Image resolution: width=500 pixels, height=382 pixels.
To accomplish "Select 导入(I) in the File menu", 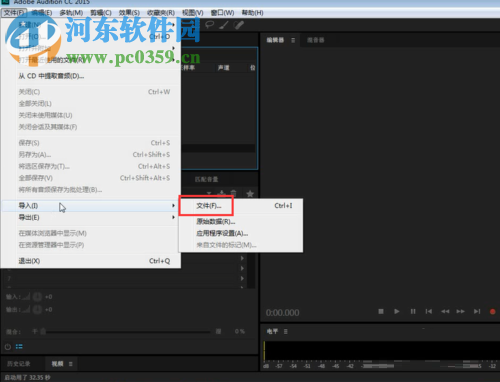I will point(91,206).
